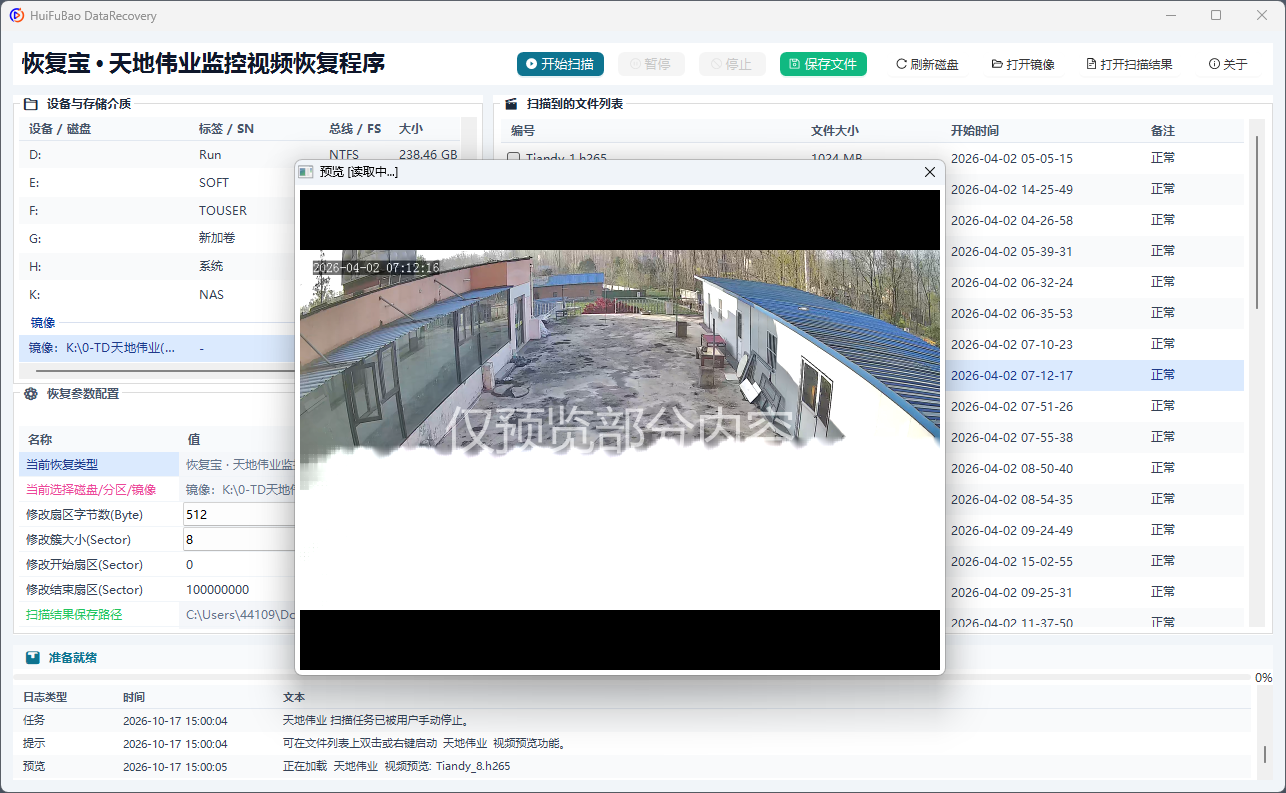Click the preview window title icon
This screenshot has width=1286, height=793.
pyautogui.click(x=306, y=172)
